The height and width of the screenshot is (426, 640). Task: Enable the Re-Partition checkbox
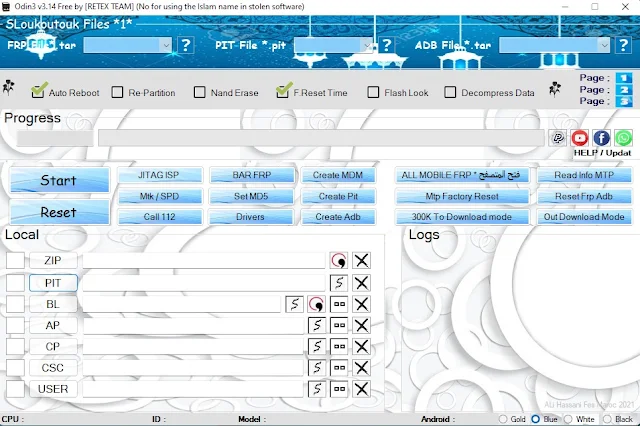point(117,92)
